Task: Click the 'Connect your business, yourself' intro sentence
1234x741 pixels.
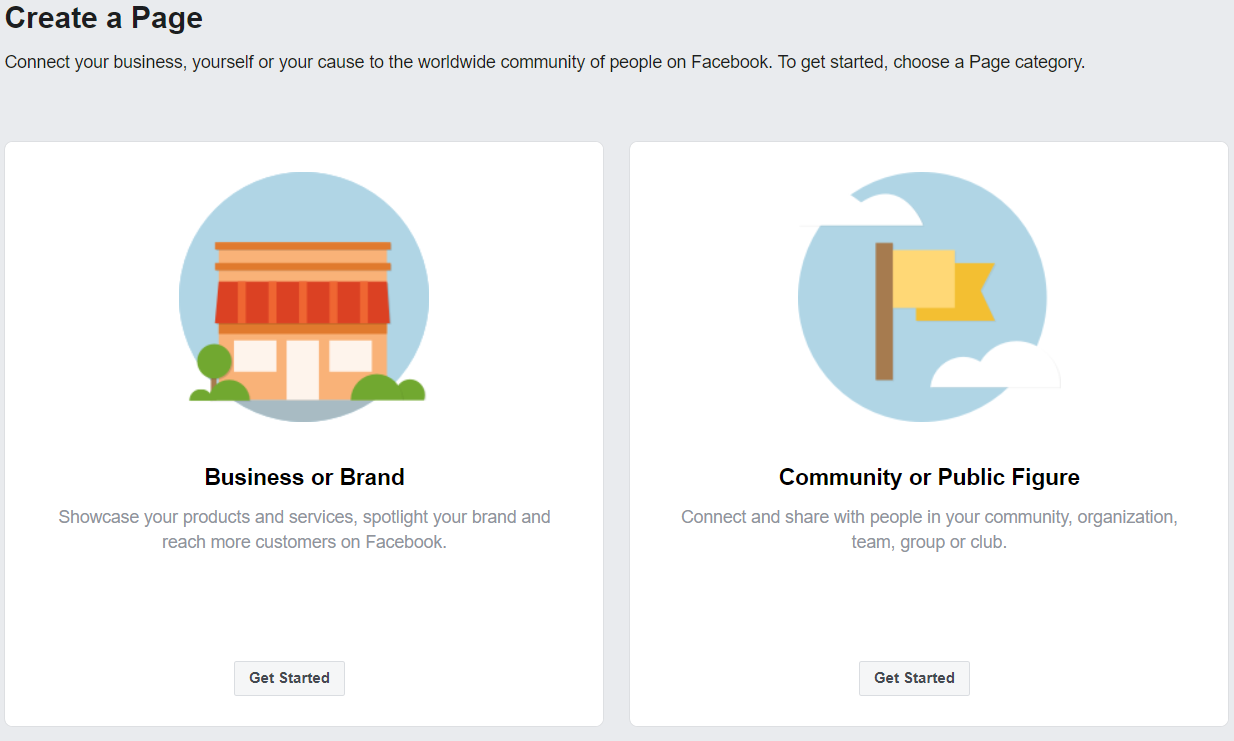Action: 545,62
